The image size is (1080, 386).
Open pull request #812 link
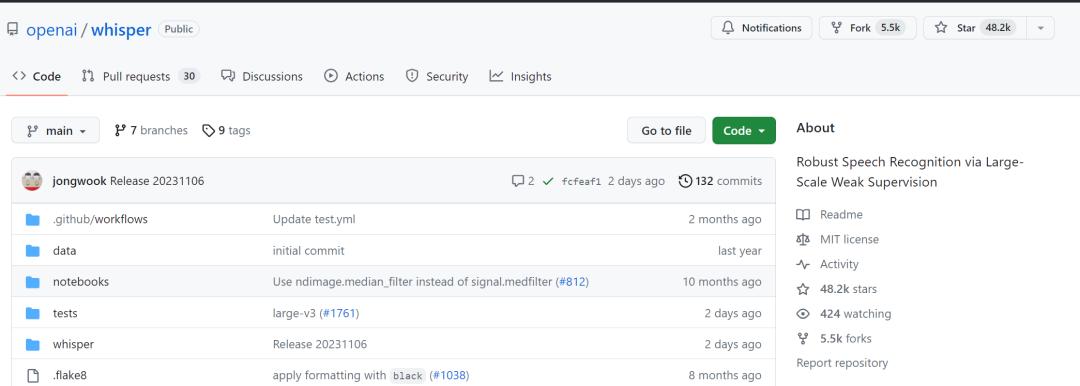click(572, 282)
